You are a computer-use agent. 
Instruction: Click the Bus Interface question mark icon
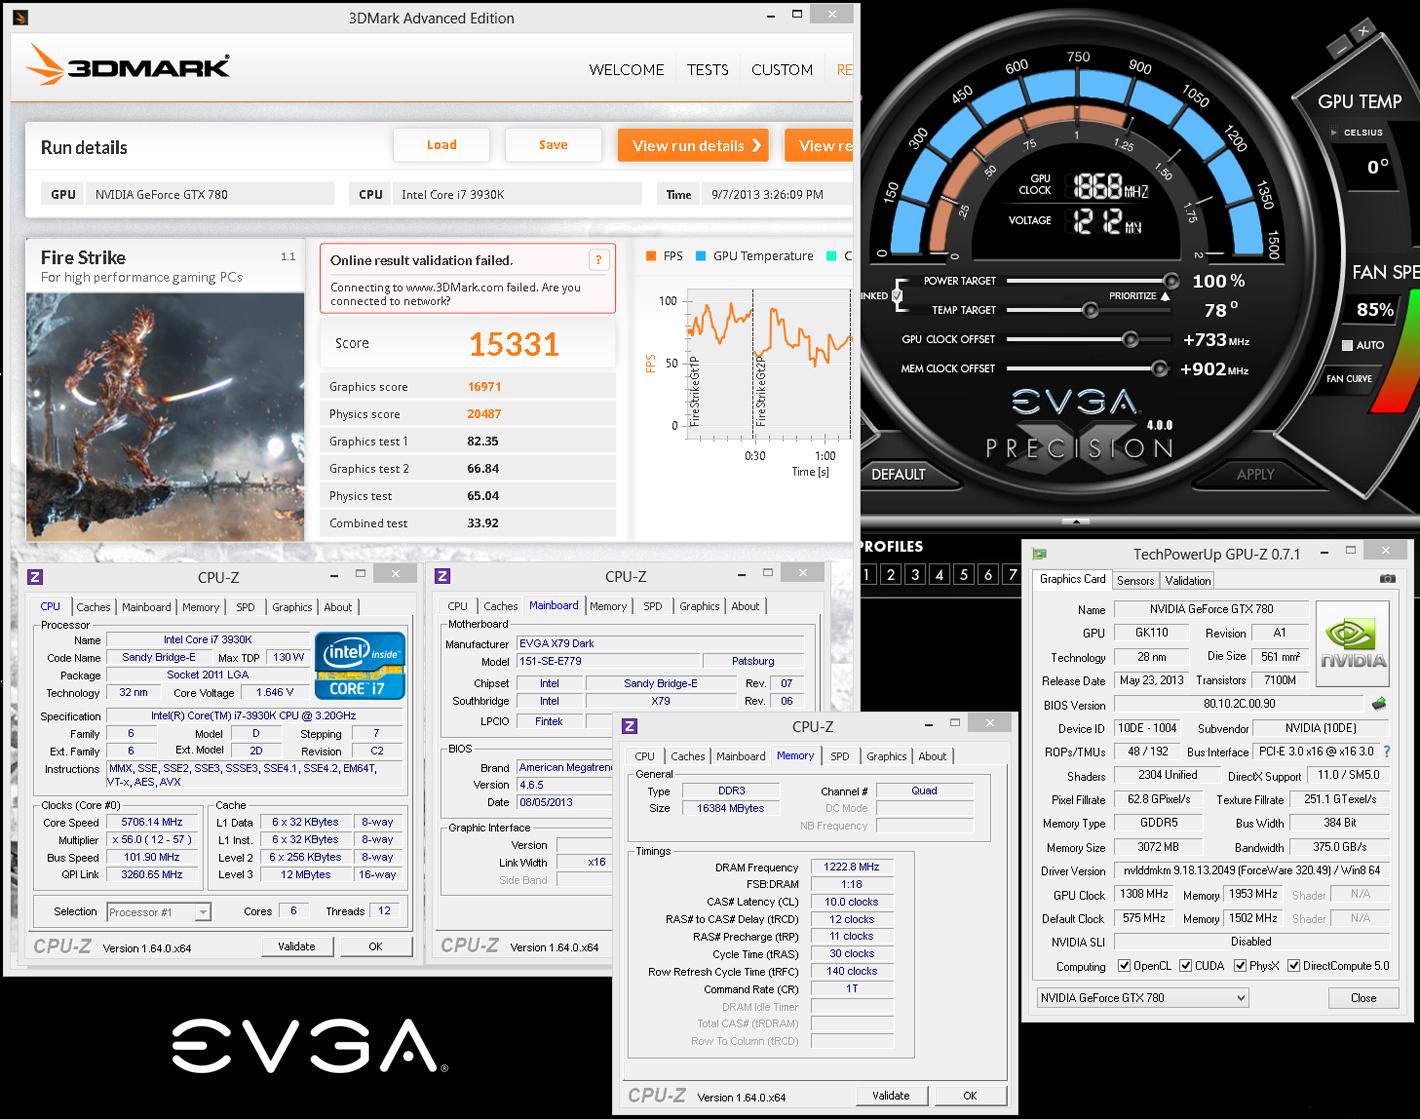point(1386,751)
